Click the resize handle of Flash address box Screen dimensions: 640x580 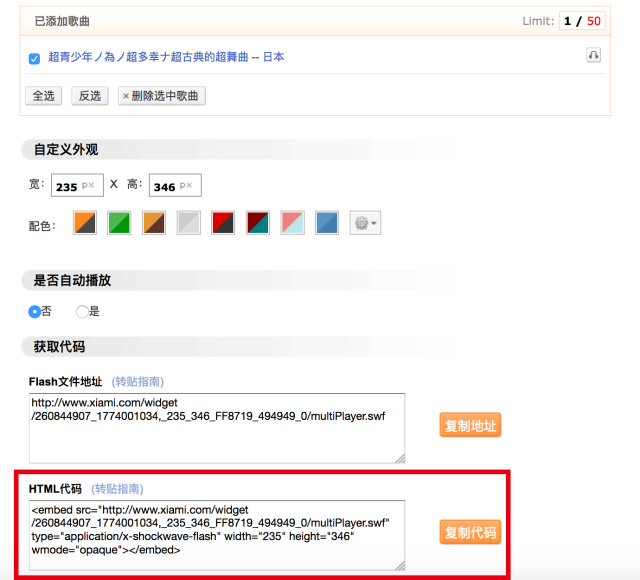(400, 458)
